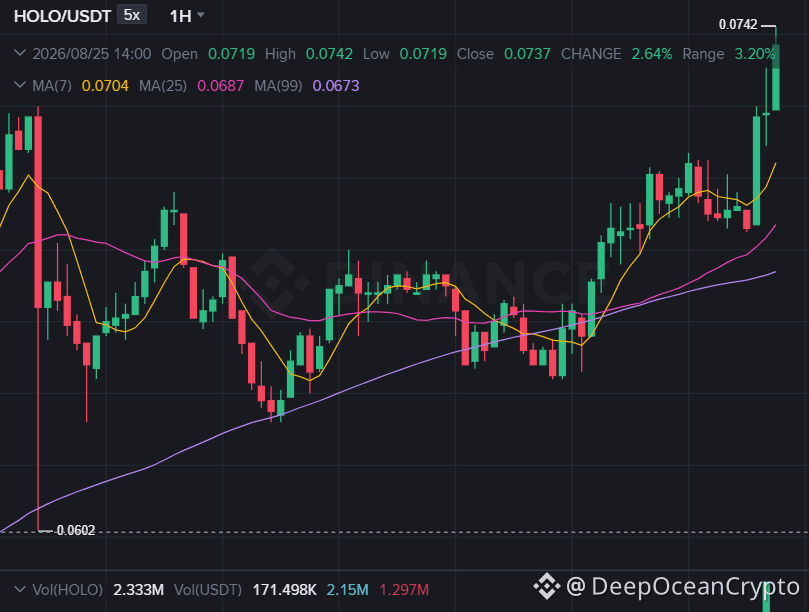Collapse the MA indicator row chevron
This screenshot has height=612, width=809.
click(x=20, y=85)
